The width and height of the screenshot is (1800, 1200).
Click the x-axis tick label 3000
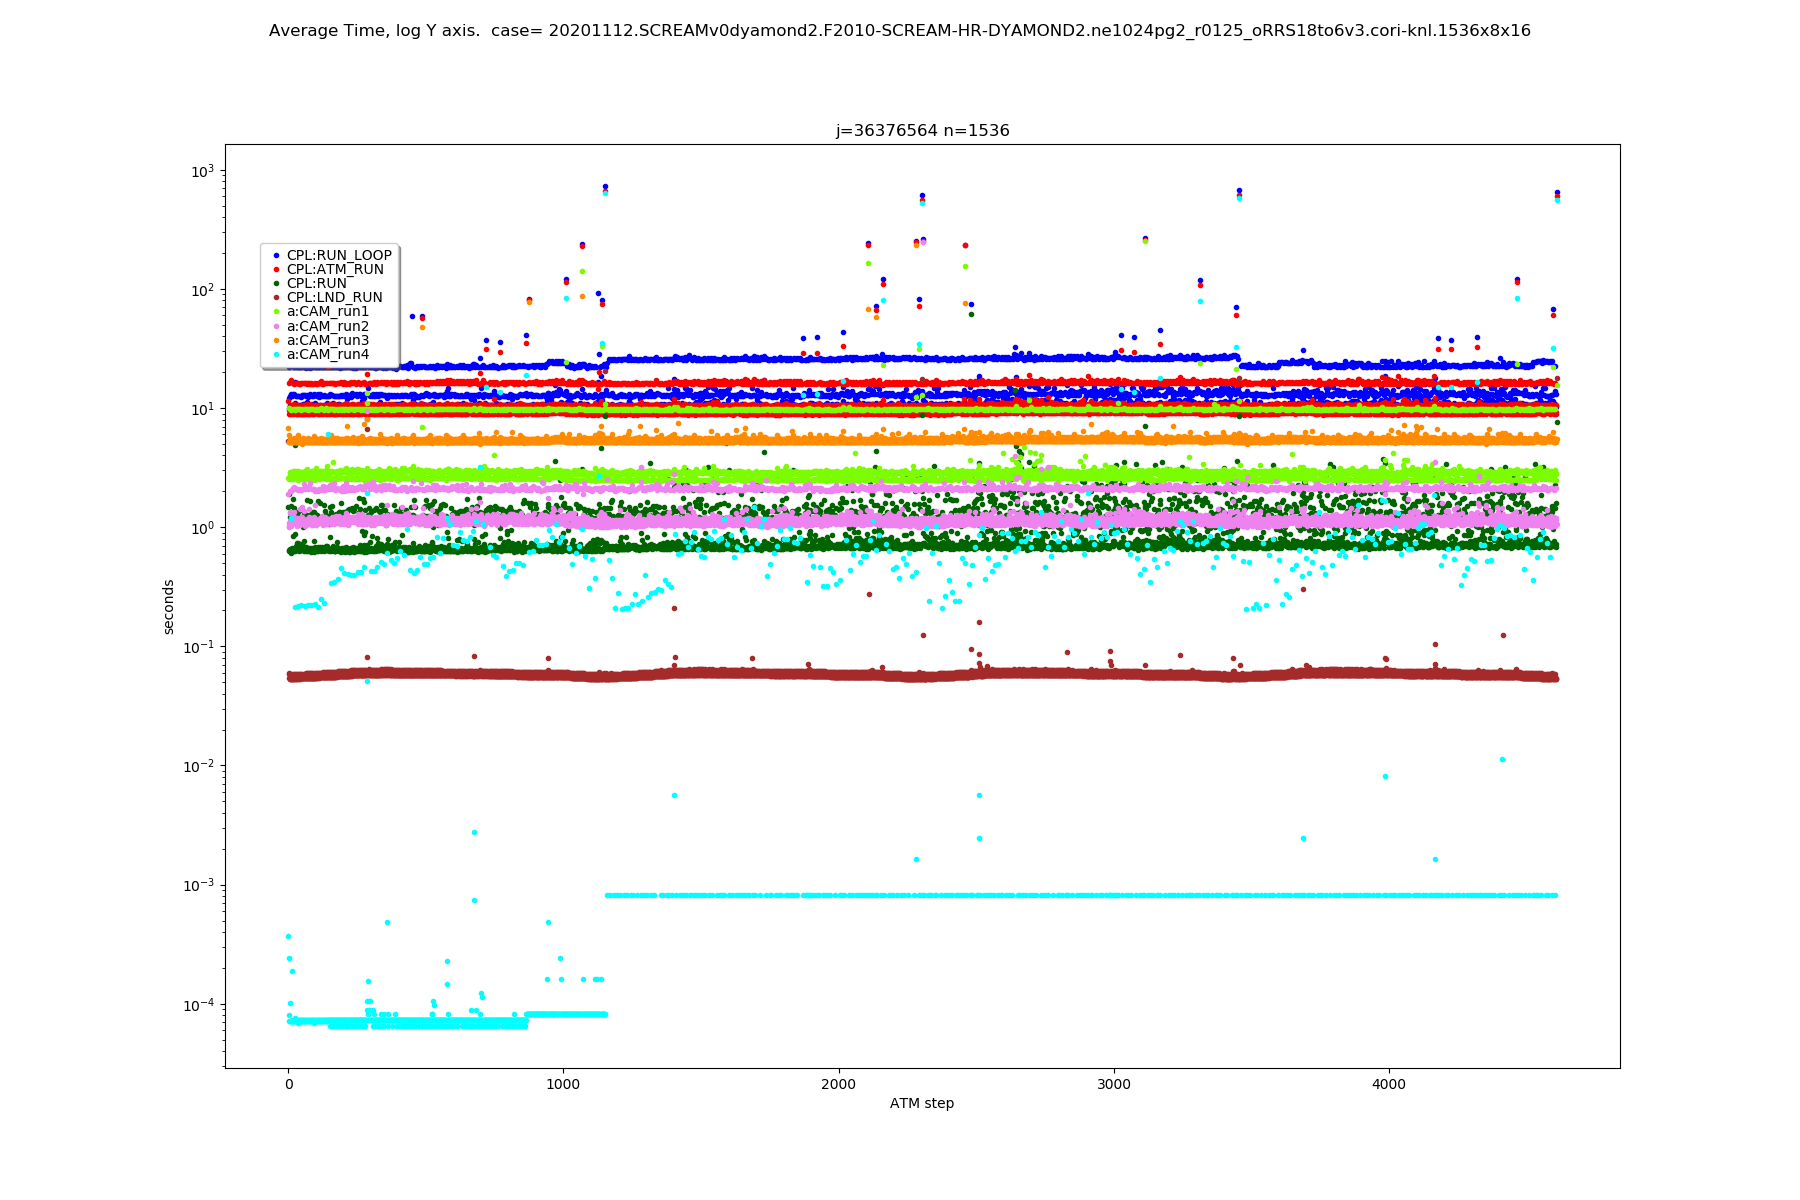click(1113, 1084)
